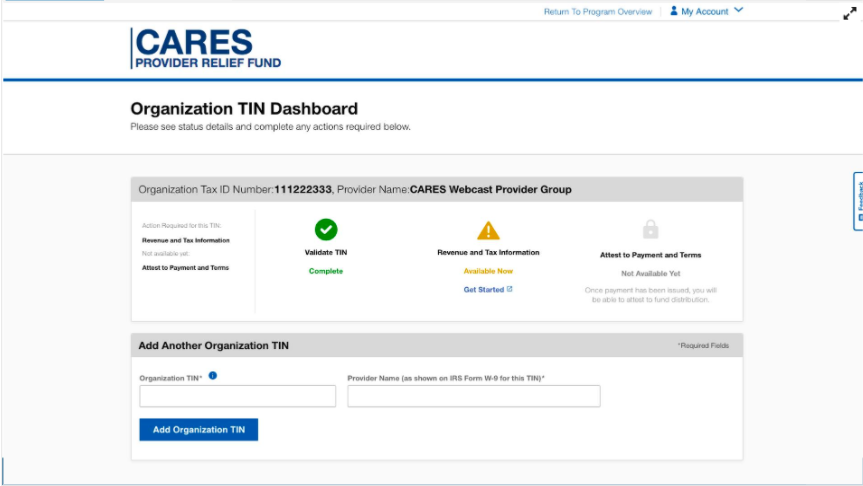
Task: Select the tax ID number 111222333
Action: pos(303,189)
